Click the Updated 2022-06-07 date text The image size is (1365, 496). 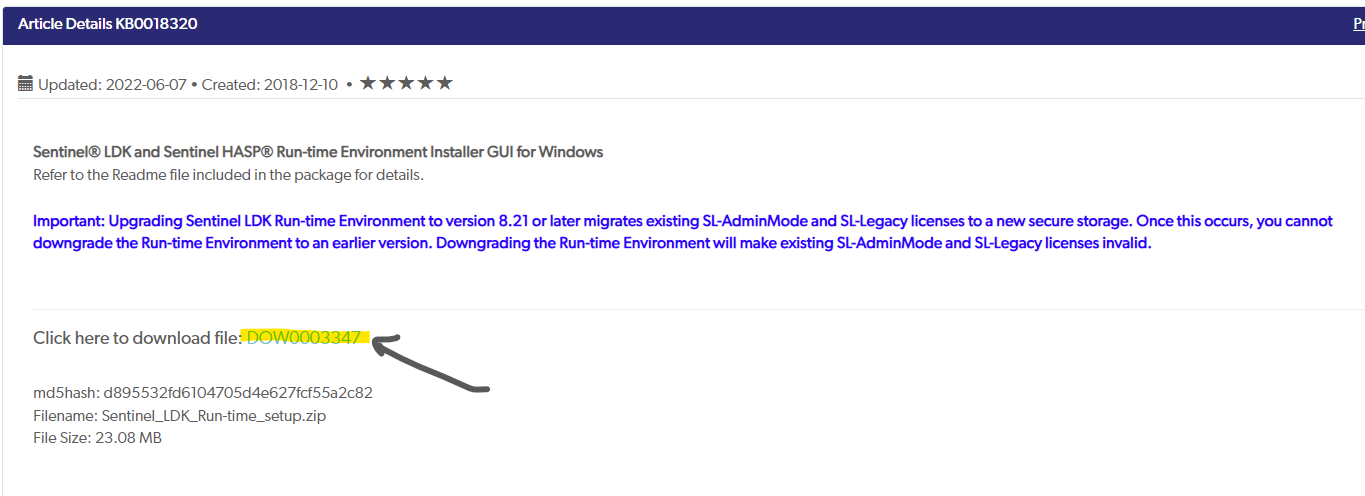(112, 85)
